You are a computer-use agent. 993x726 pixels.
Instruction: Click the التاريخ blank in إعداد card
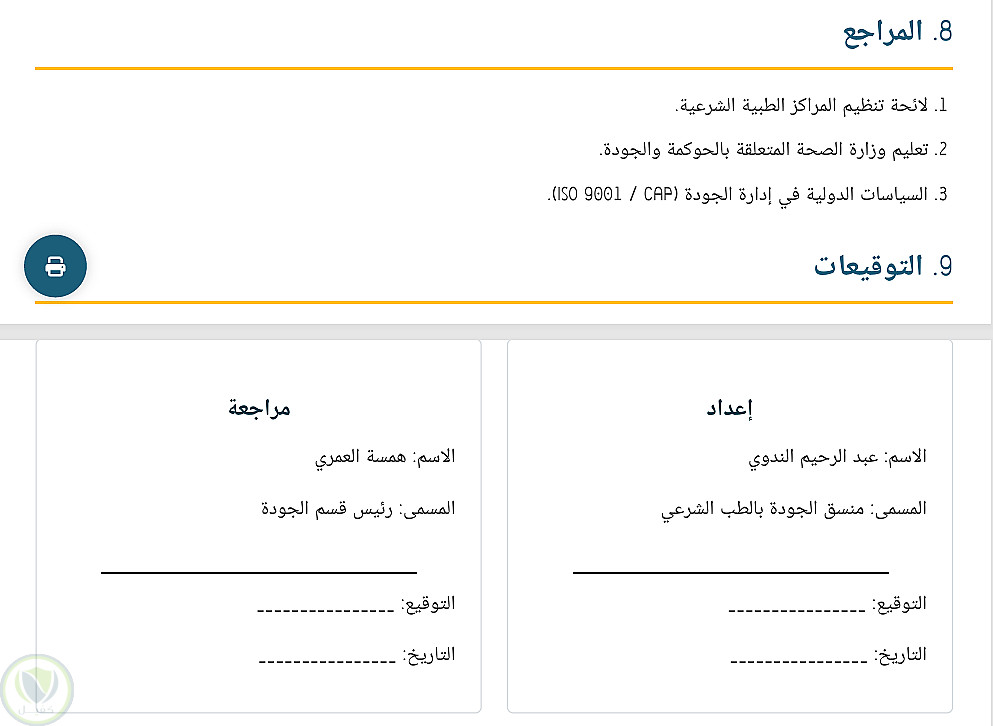point(798,660)
